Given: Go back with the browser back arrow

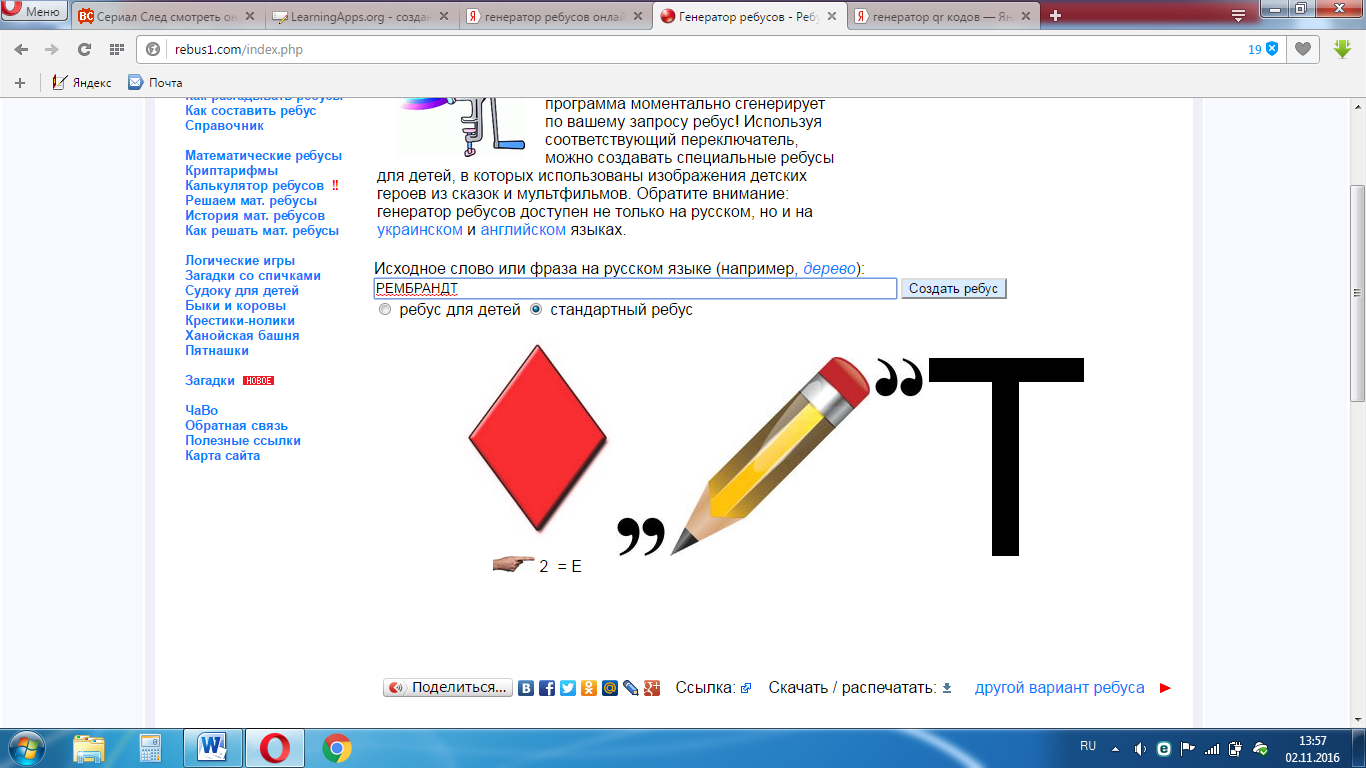Looking at the screenshot, I should 21,49.
